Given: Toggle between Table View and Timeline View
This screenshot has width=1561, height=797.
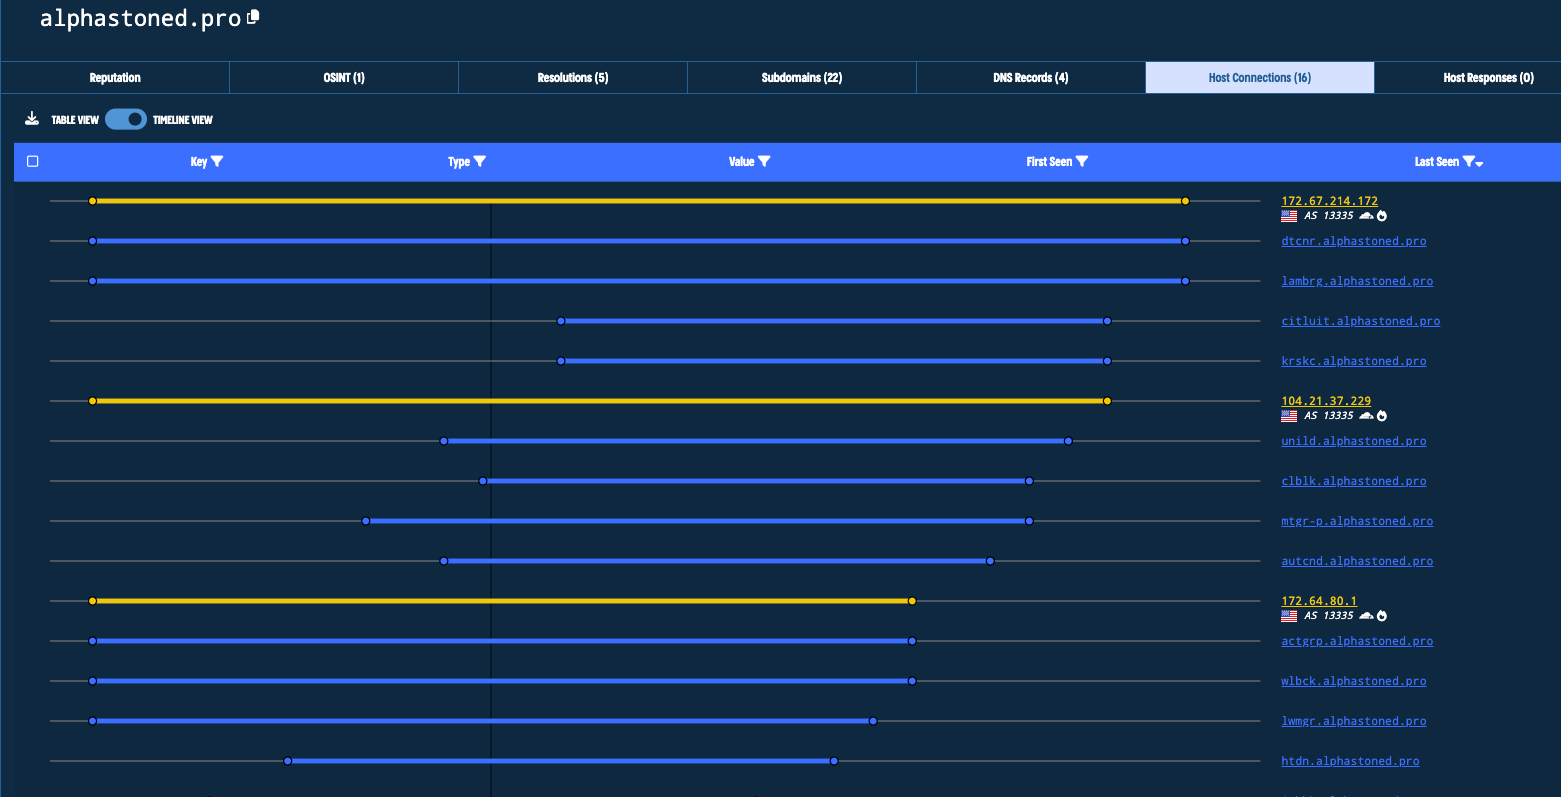Looking at the screenshot, I should pyautogui.click(x=126, y=119).
